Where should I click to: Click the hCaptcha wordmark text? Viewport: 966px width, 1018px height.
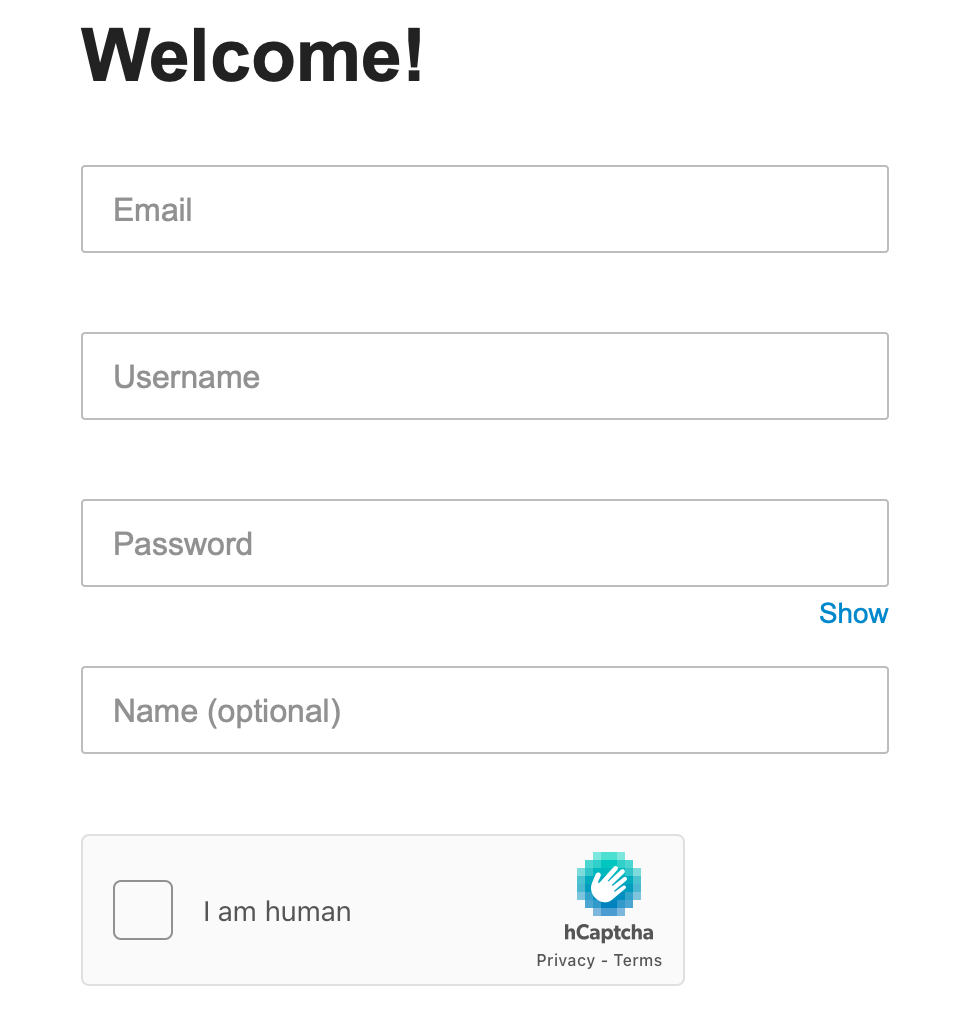click(608, 933)
